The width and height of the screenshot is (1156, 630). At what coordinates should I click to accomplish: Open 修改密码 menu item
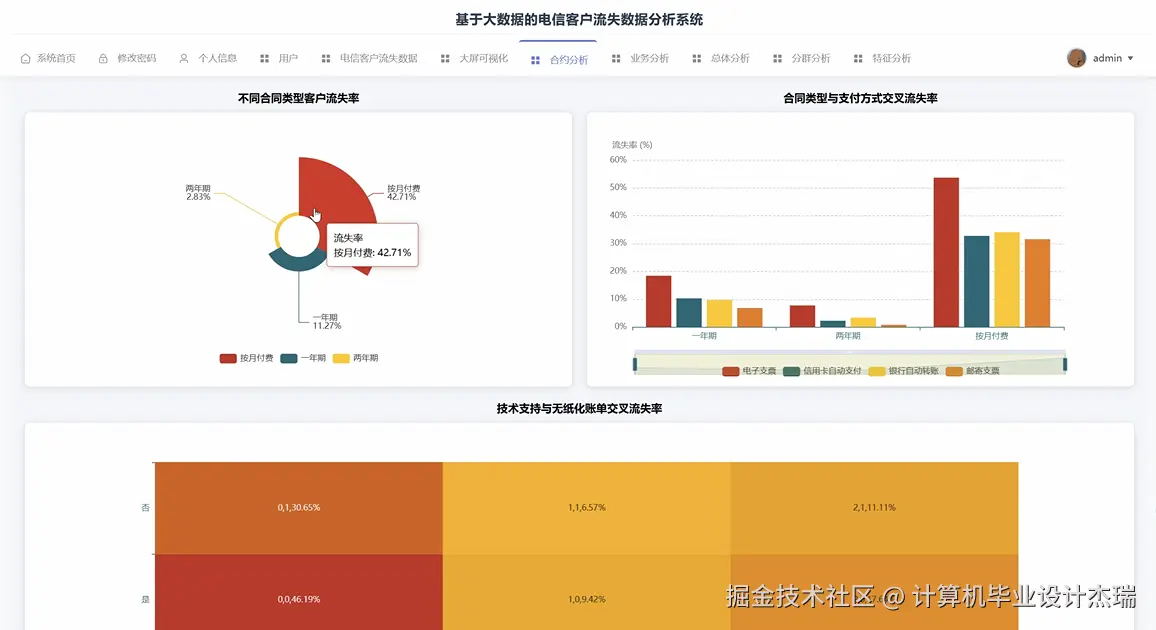pyautogui.click(x=136, y=58)
